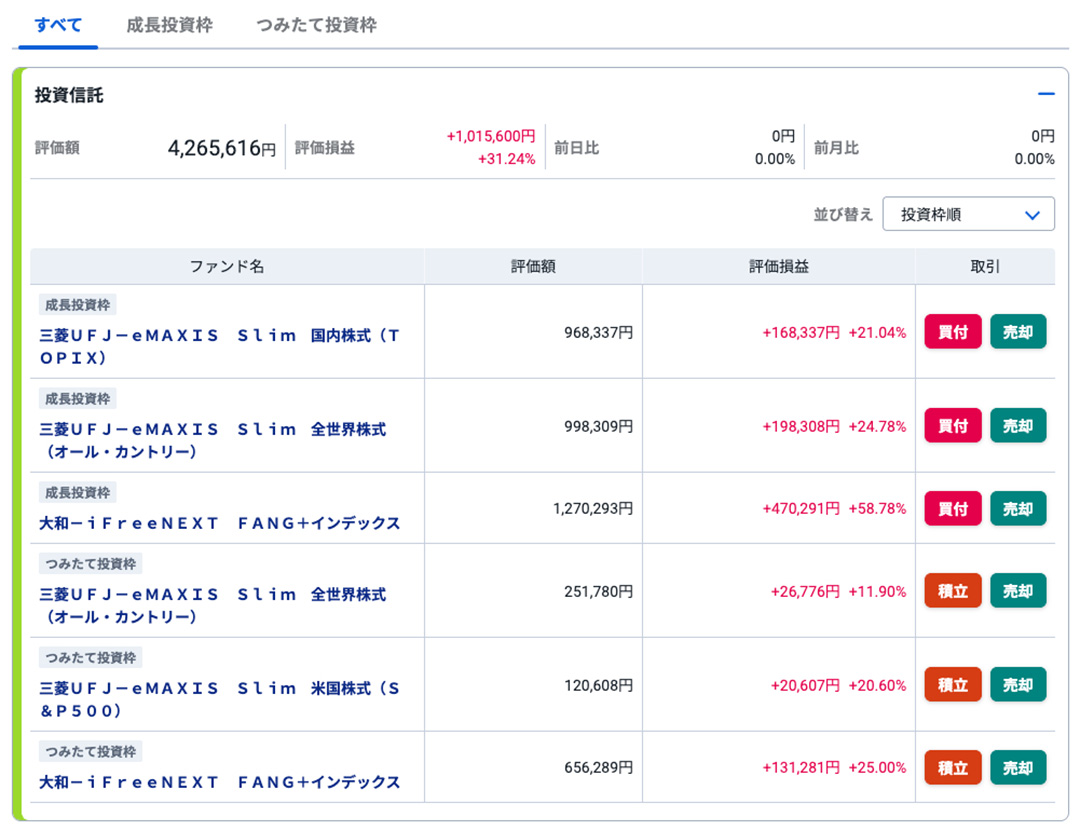
Task: Open the 並び替え 投資枠順 dropdown
Action: coord(968,214)
